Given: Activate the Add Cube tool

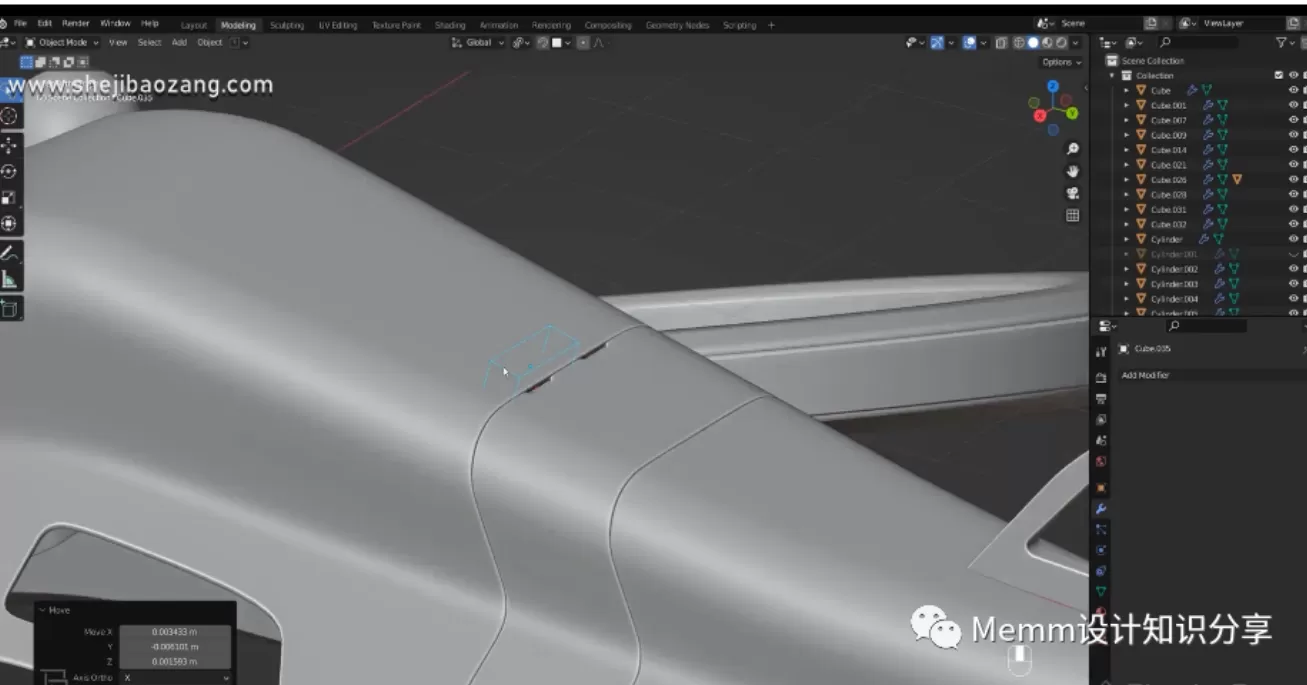Looking at the screenshot, I should (x=9, y=309).
